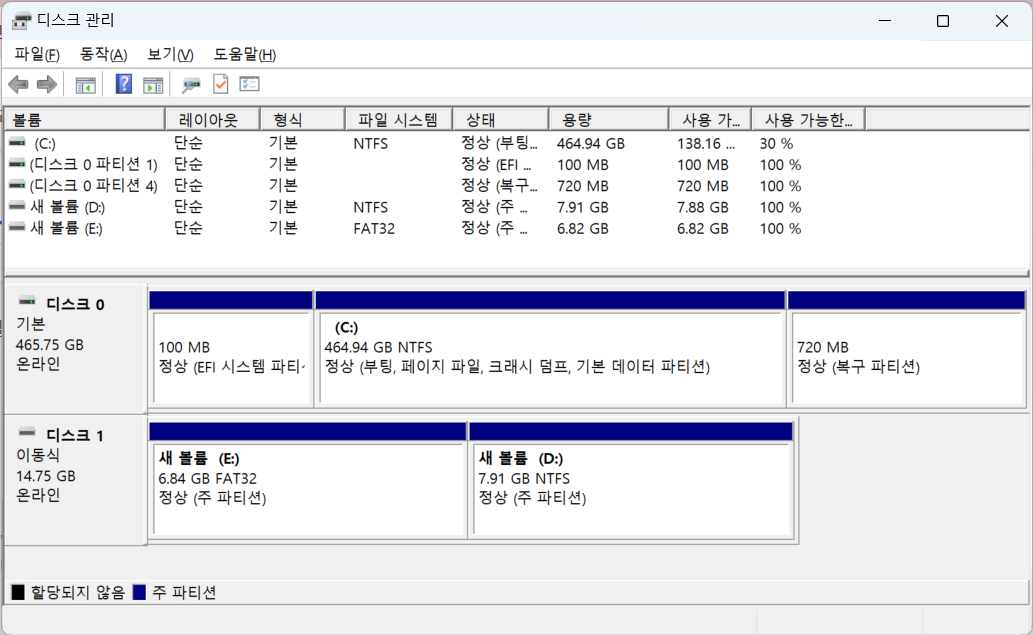
Task: Click the Back navigation arrow
Action: (17, 84)
